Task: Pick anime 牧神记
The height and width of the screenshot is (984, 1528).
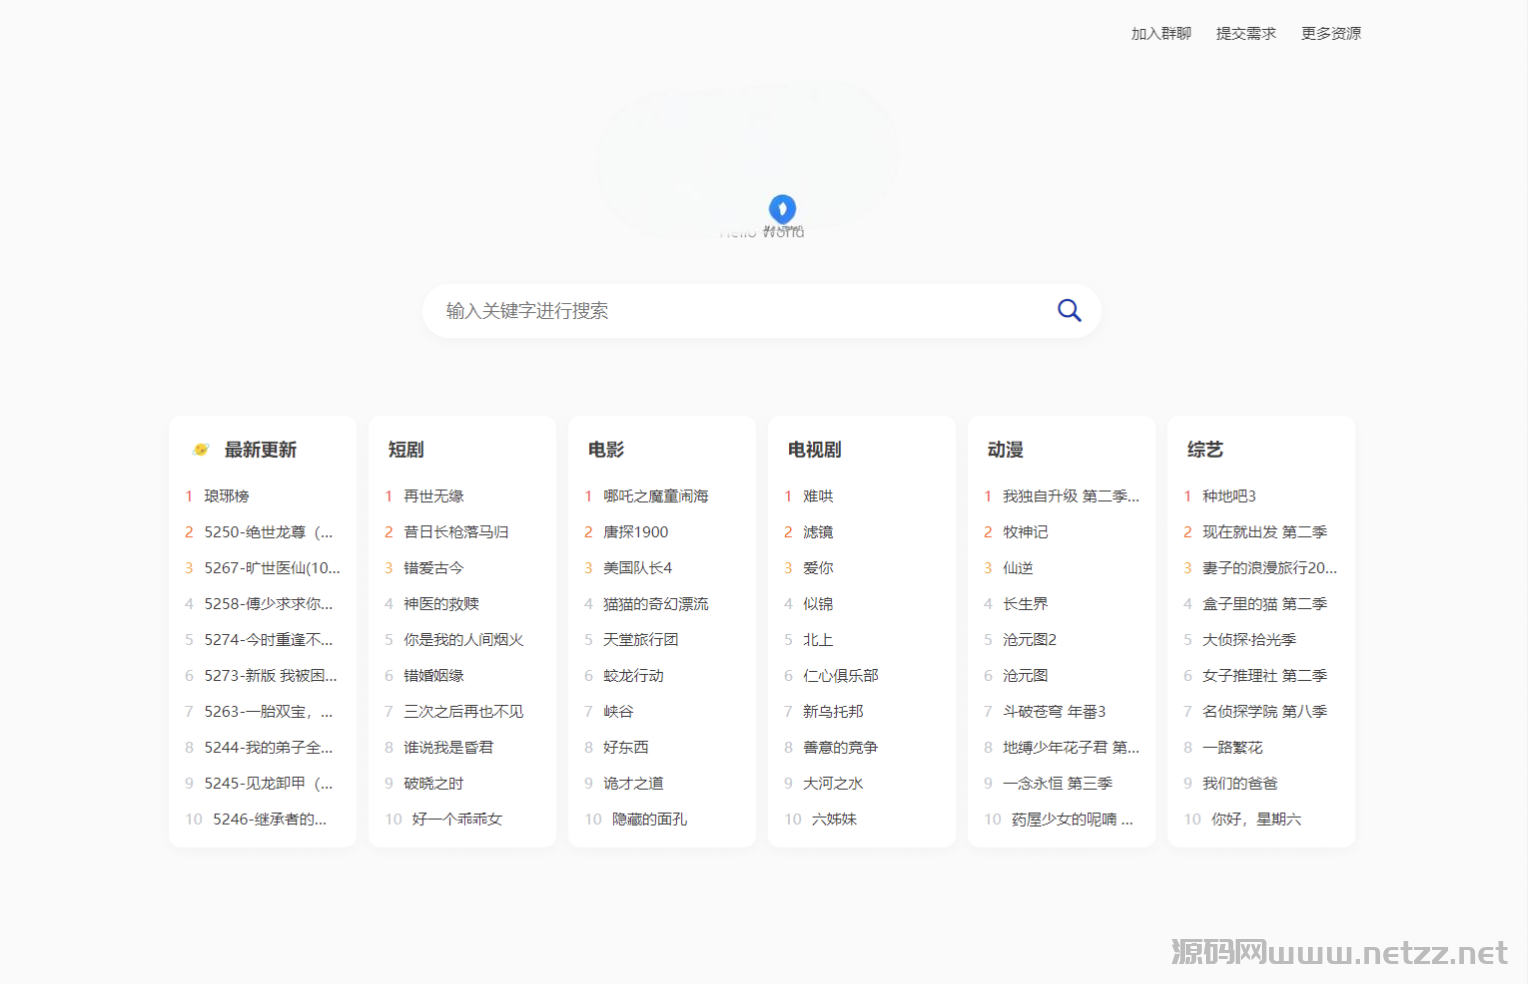Action: coord(1026,532)
